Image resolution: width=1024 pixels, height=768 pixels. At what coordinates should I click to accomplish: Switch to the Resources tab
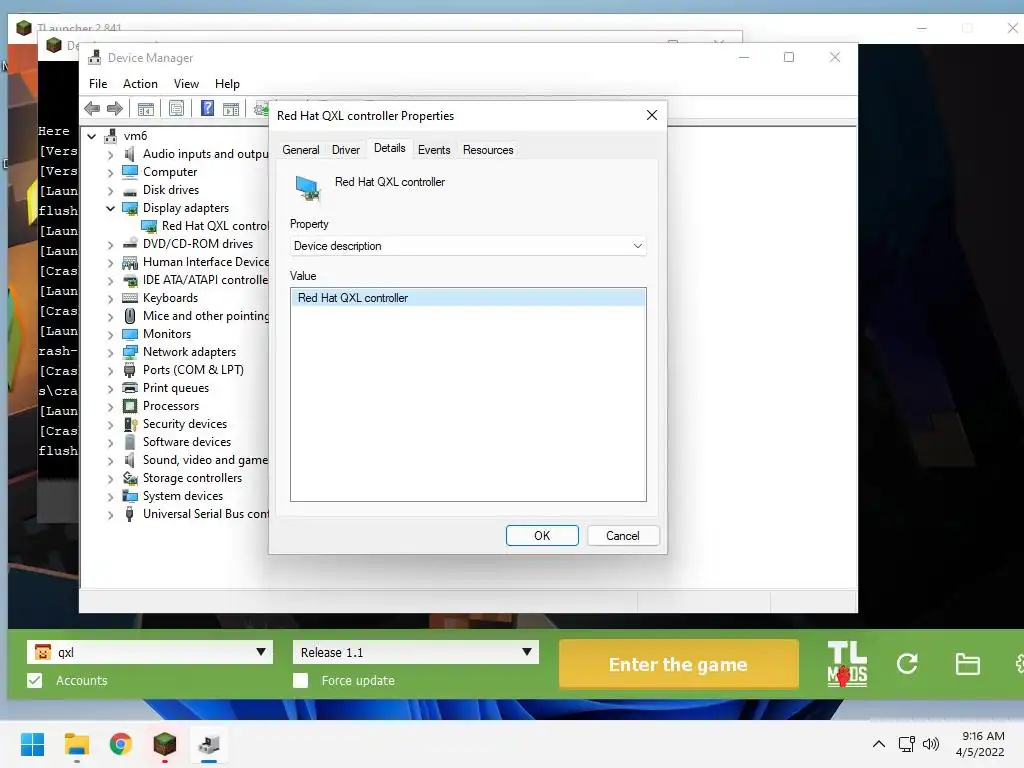488,150
